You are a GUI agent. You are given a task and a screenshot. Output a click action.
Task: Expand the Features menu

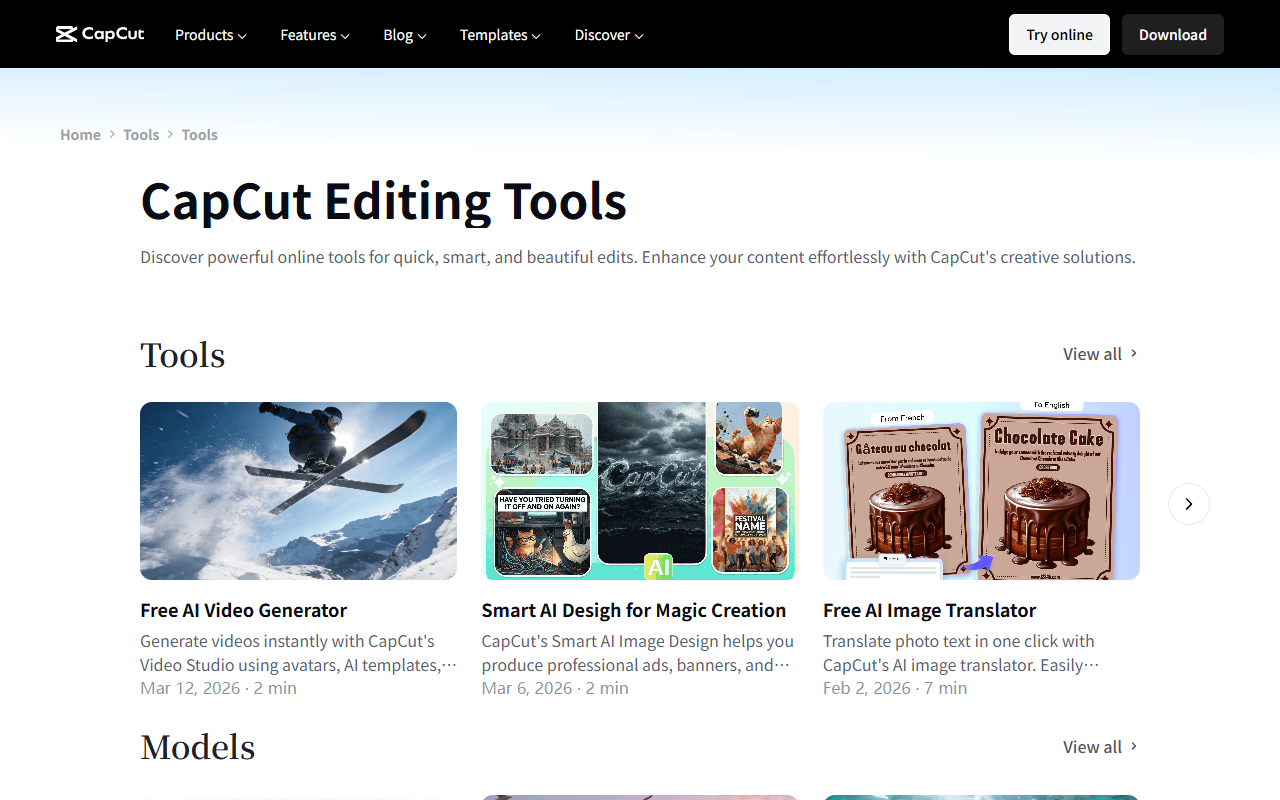[x=315, y=35]
